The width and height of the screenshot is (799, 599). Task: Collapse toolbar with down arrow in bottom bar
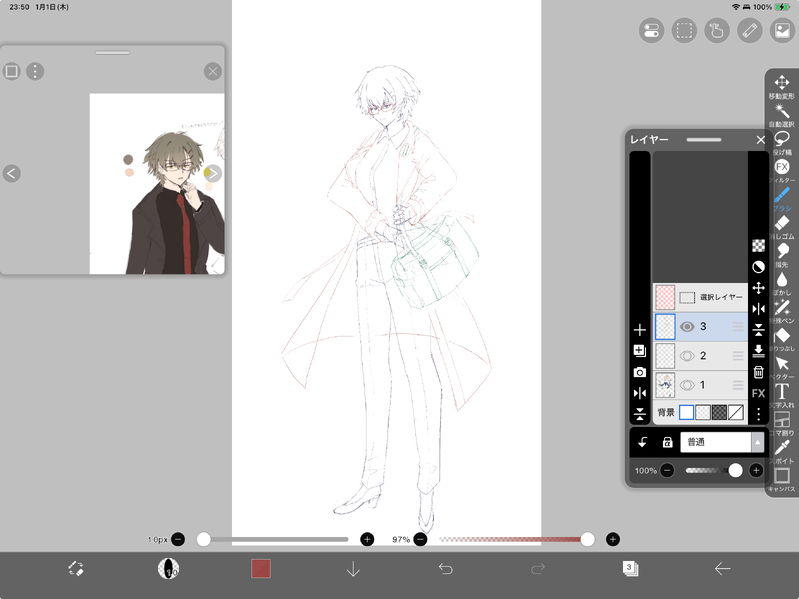pyautogui.click(x=353, y=569)
